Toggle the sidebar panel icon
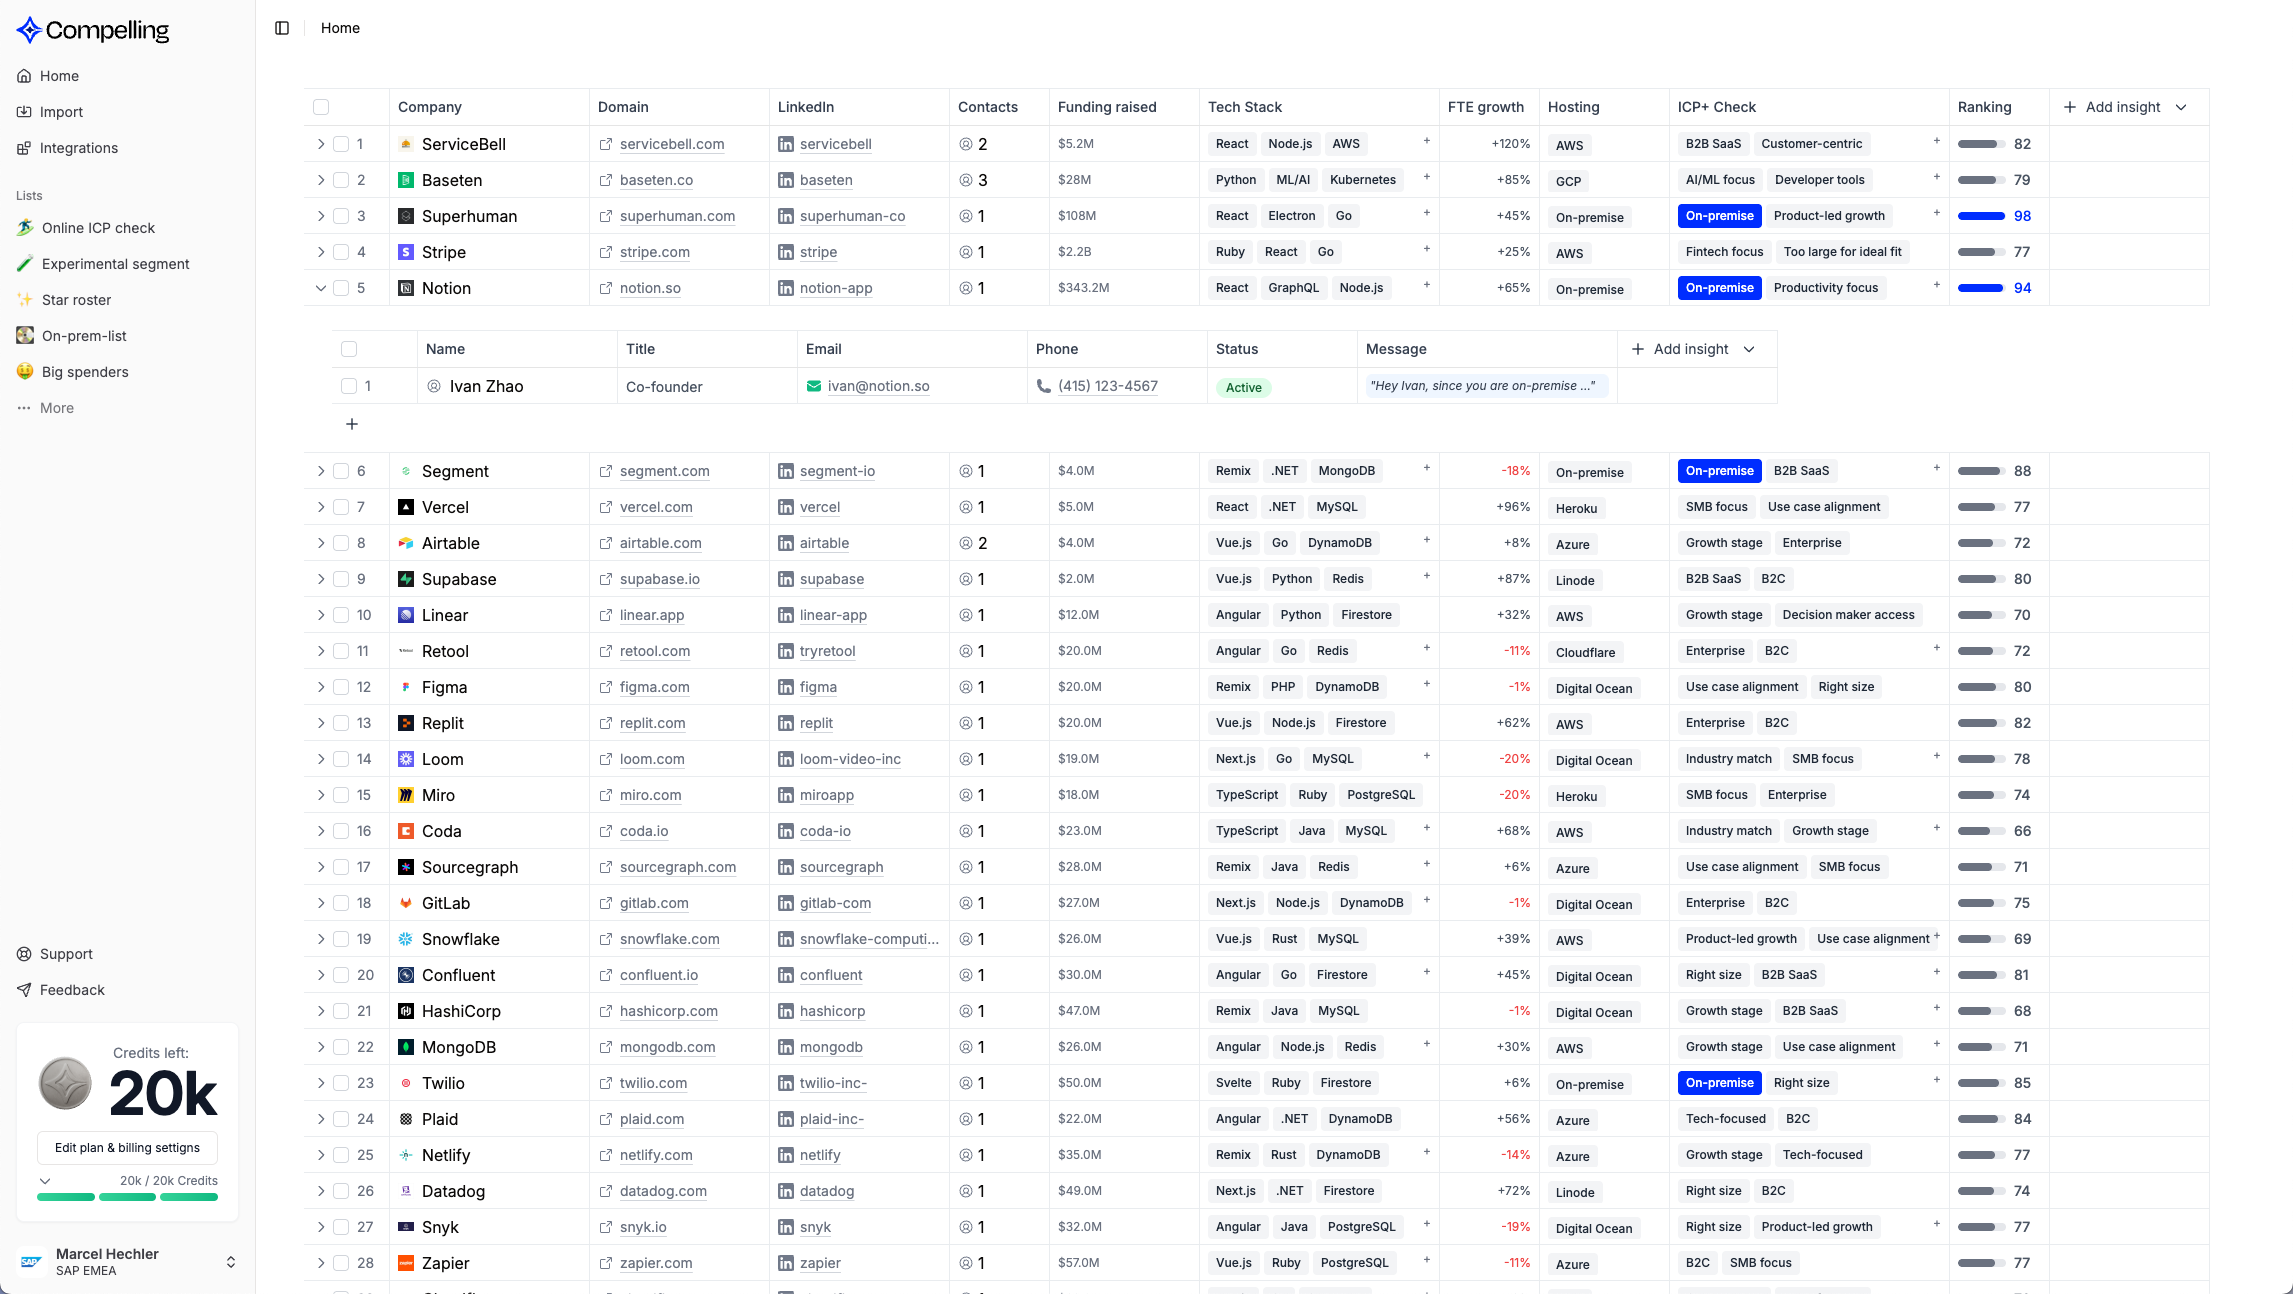This screenshot has height=1294, width=2293. point(282,28)
